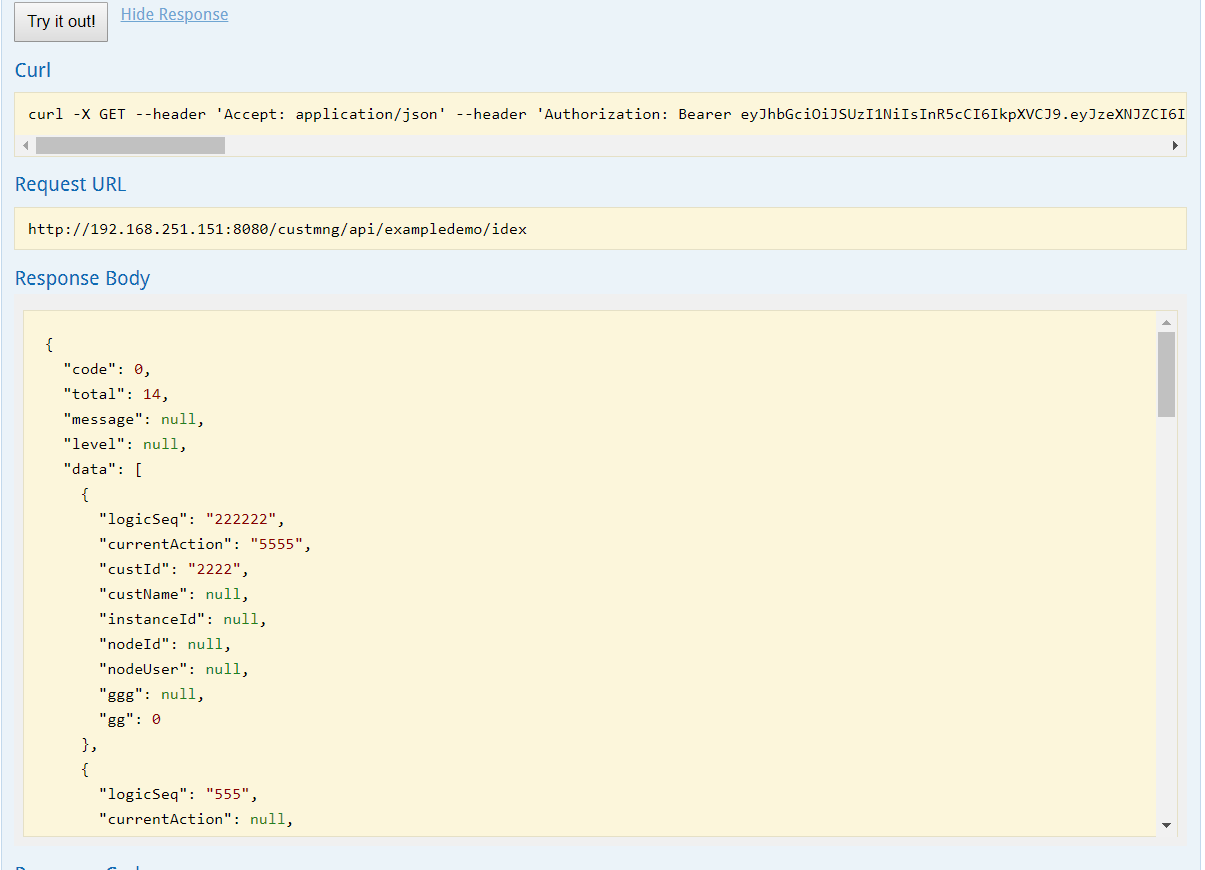Image resolution: width=1205 pixels, height=870 pixels.
Task: Click the Curl section heading
Action: [33, 70]
